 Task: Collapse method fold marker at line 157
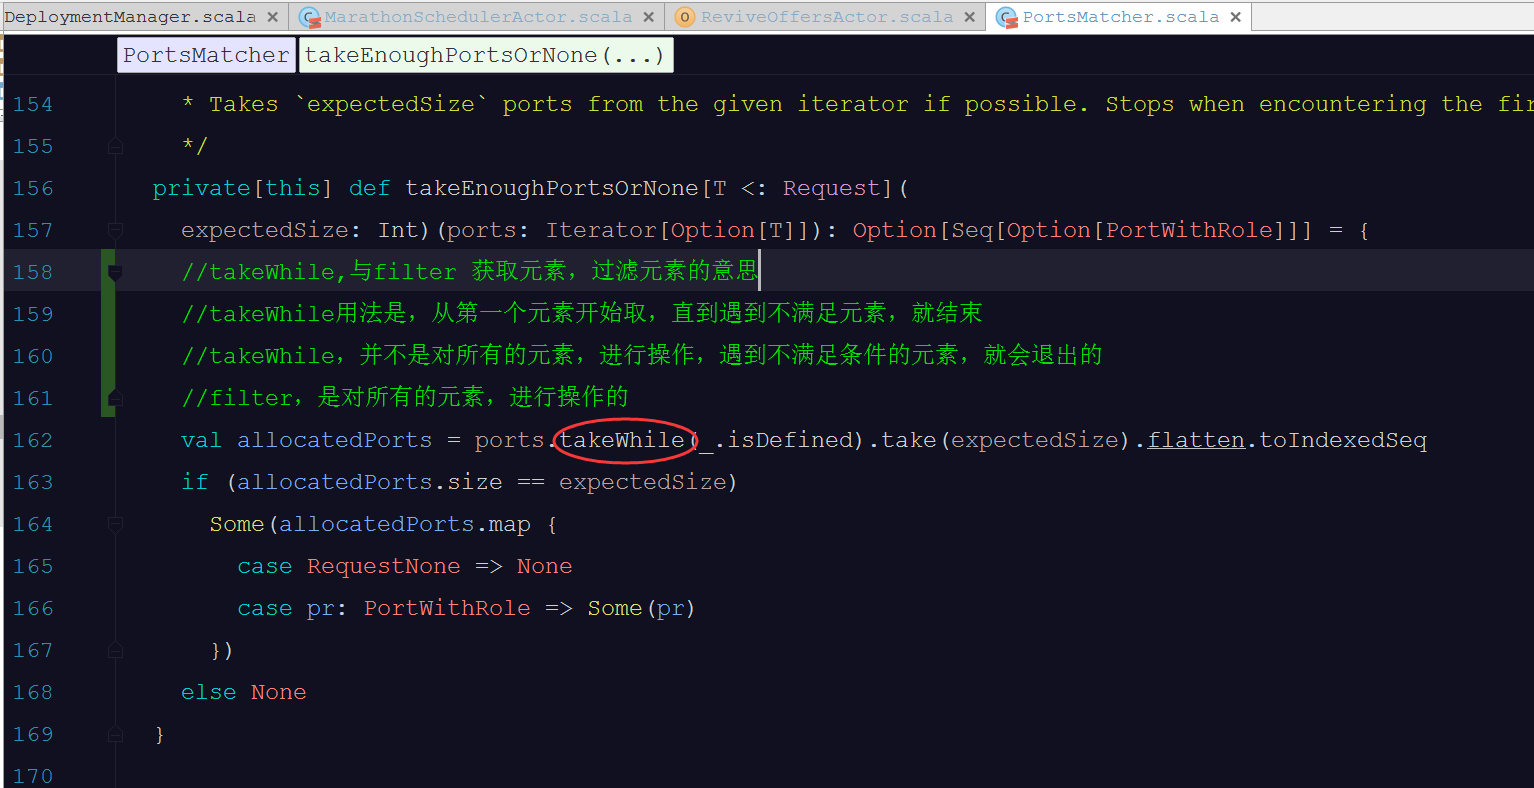[115, 230]
